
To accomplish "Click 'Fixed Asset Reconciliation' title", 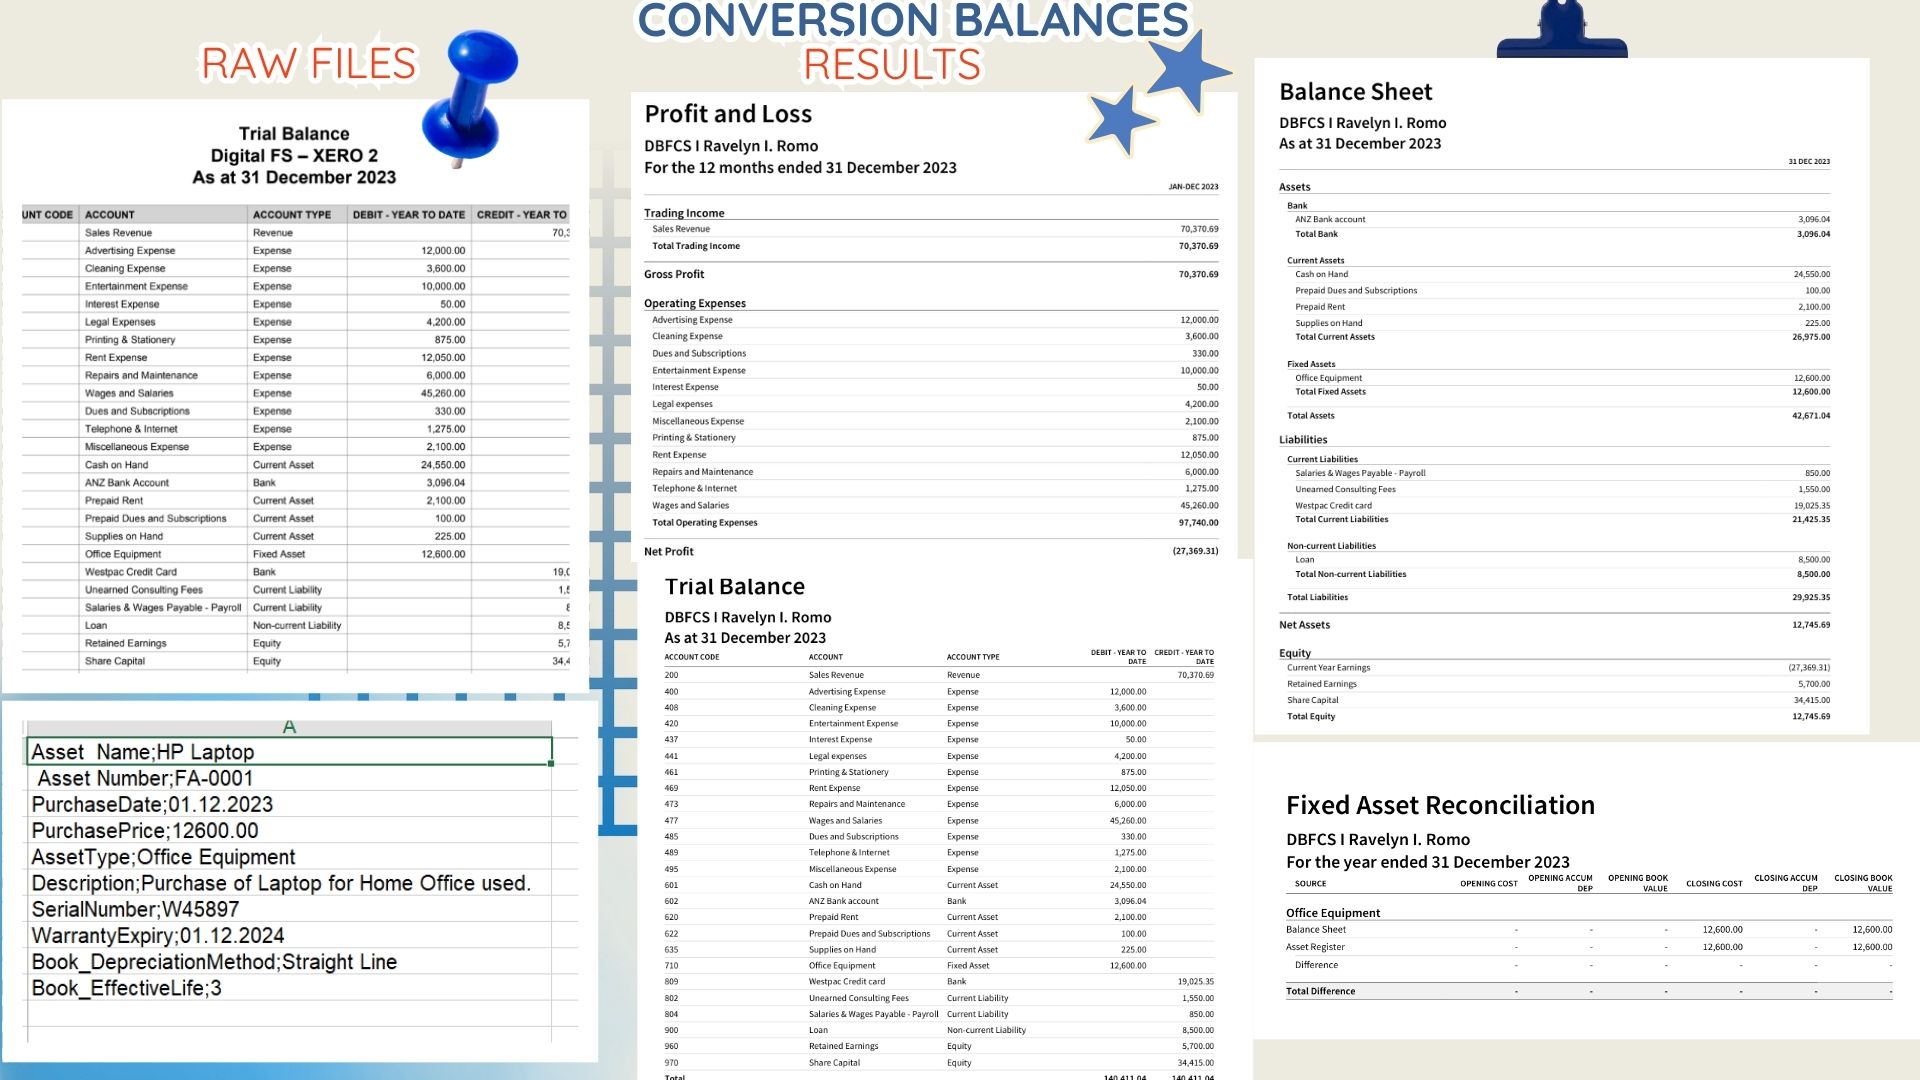I will [1440, 806].
